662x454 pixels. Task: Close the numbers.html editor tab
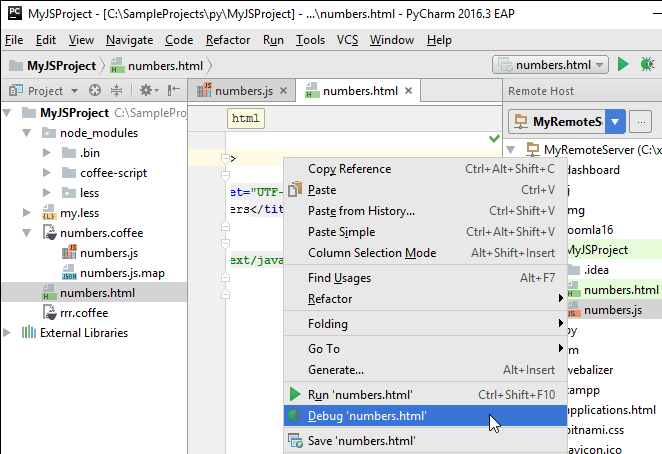(x=408, y=91)
